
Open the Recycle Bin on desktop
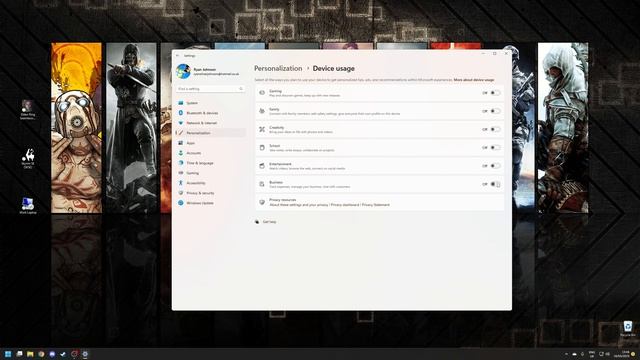[x=628, y=329]
